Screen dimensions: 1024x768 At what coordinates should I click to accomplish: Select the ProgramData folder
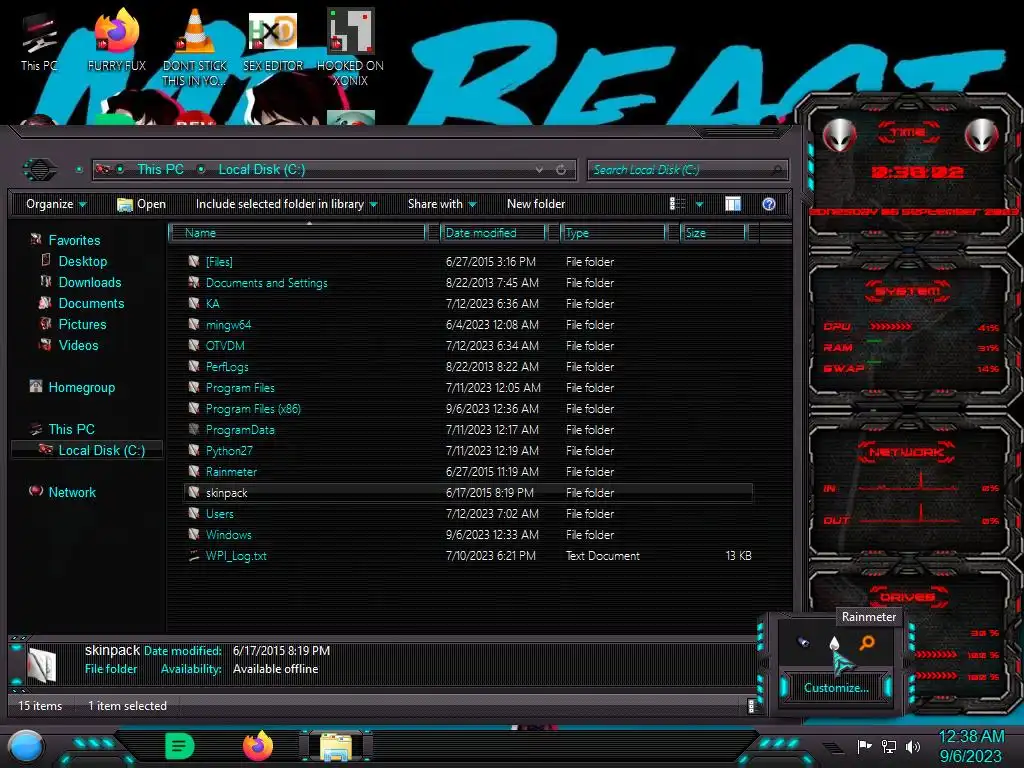[469, 430]
